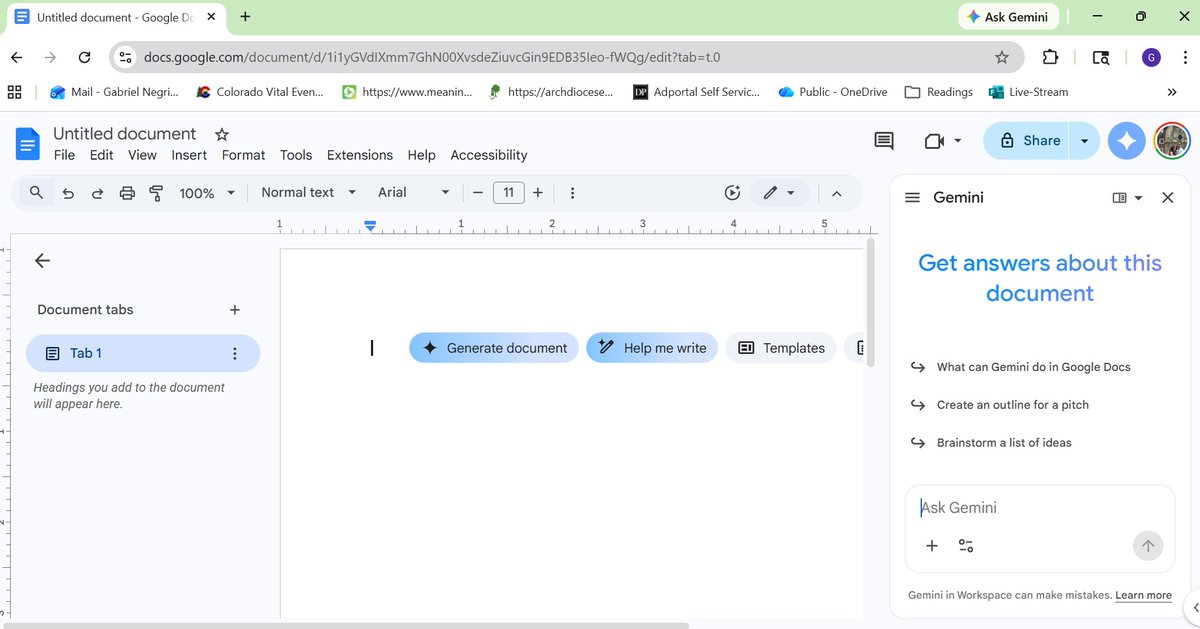Open the zoom 100% dropdown
This screenshot has height=629, width=1200.
(x=207, y=193)
